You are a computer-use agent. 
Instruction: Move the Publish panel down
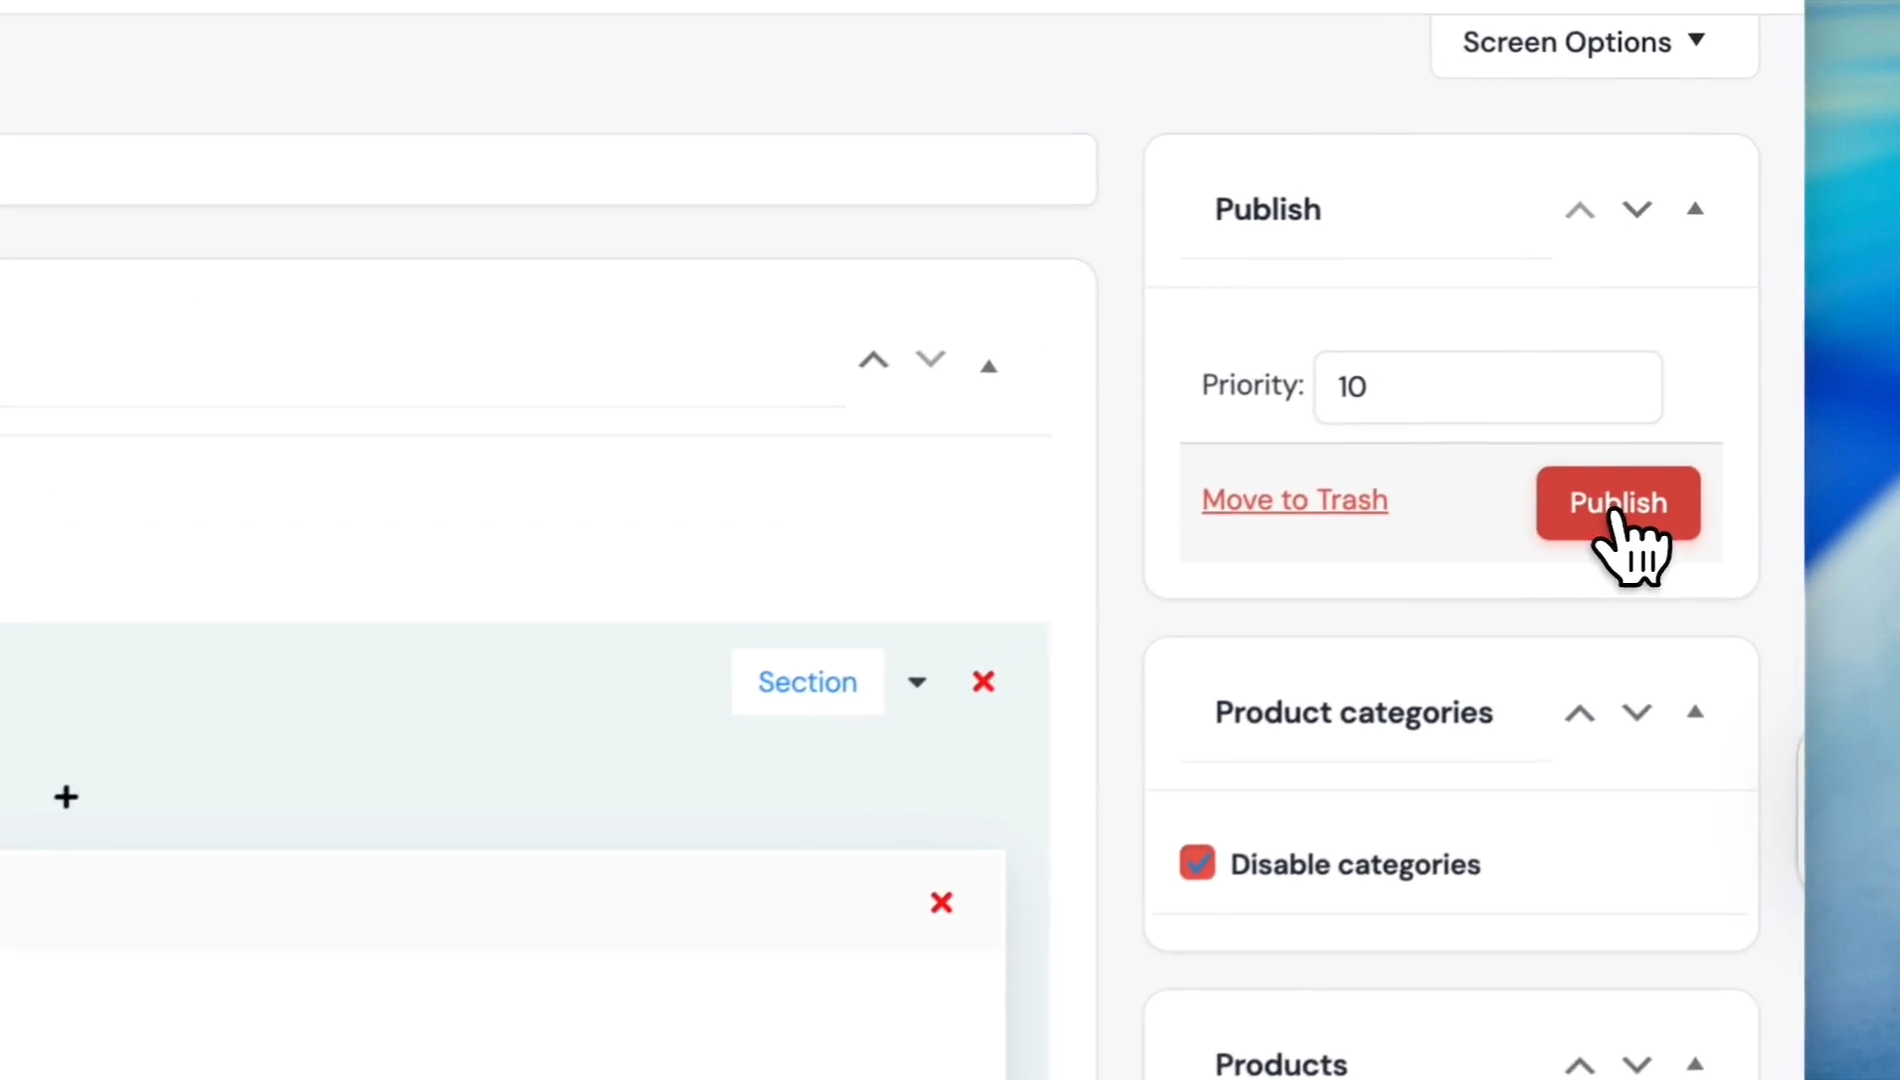[x=1636, y=210]
